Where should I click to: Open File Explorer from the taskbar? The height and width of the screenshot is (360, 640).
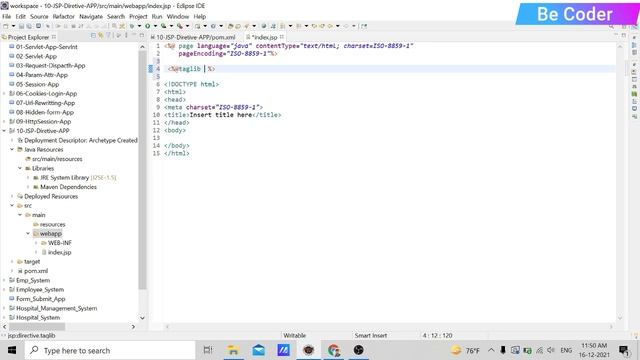pyautogui.click(x=233, y=350)
